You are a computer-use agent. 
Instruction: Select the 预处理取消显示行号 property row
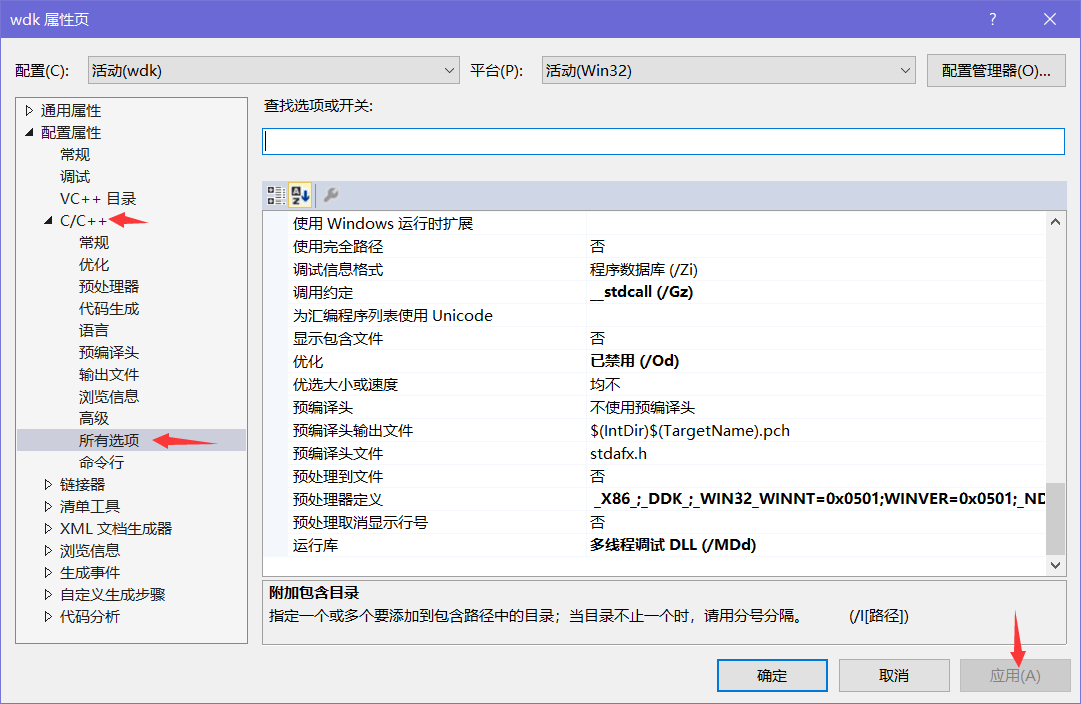[x=654, y=523]
